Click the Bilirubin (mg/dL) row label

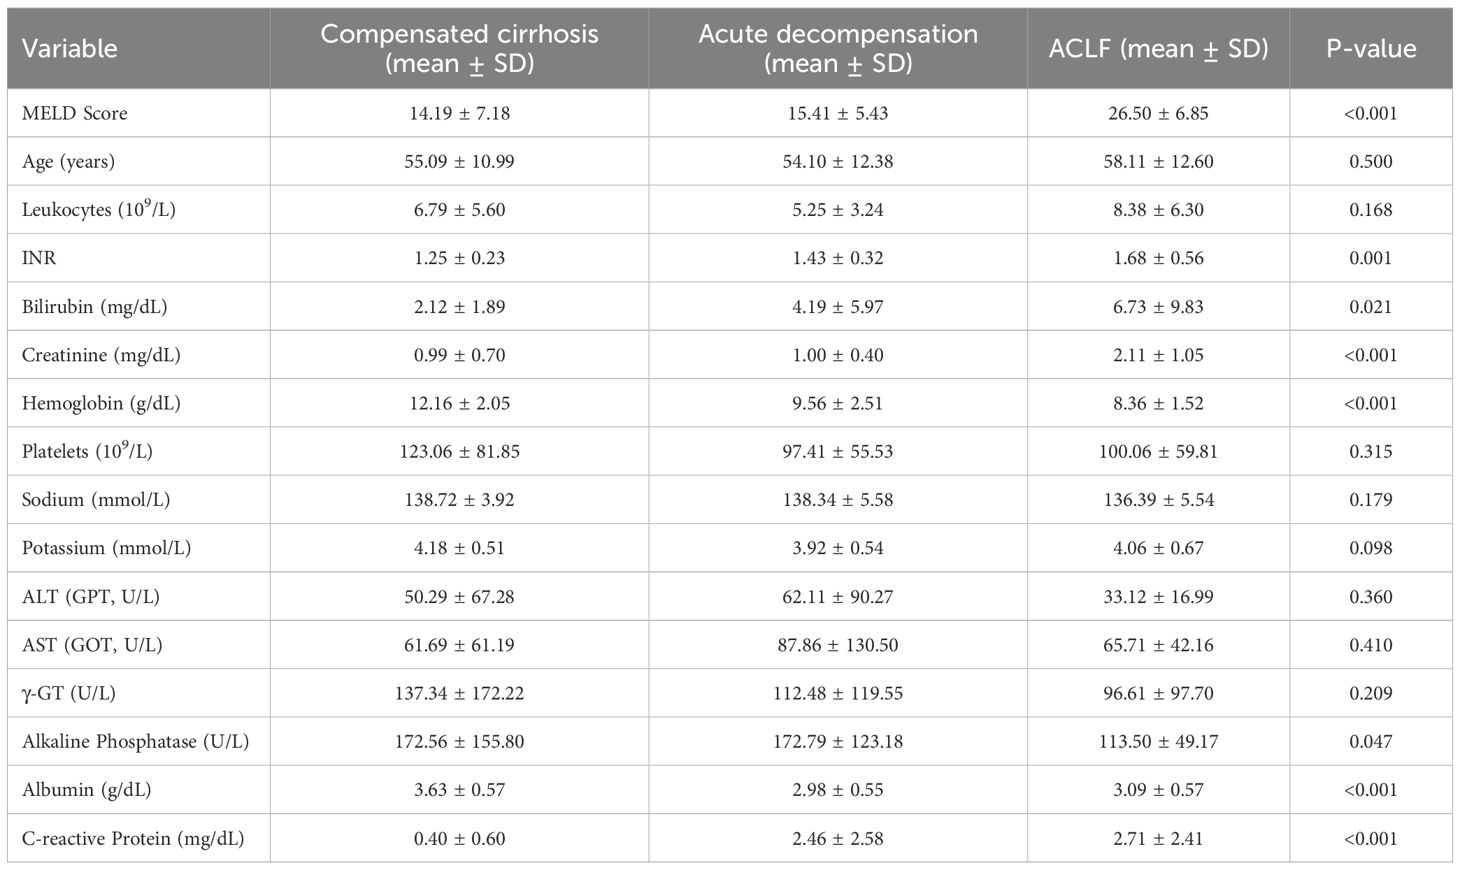click(94, 307)
